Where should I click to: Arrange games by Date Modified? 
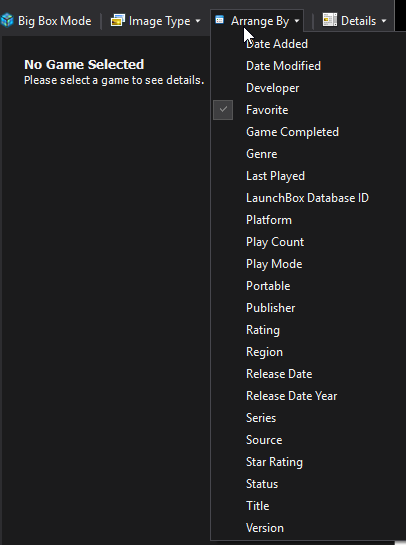(x=283, y=66)
